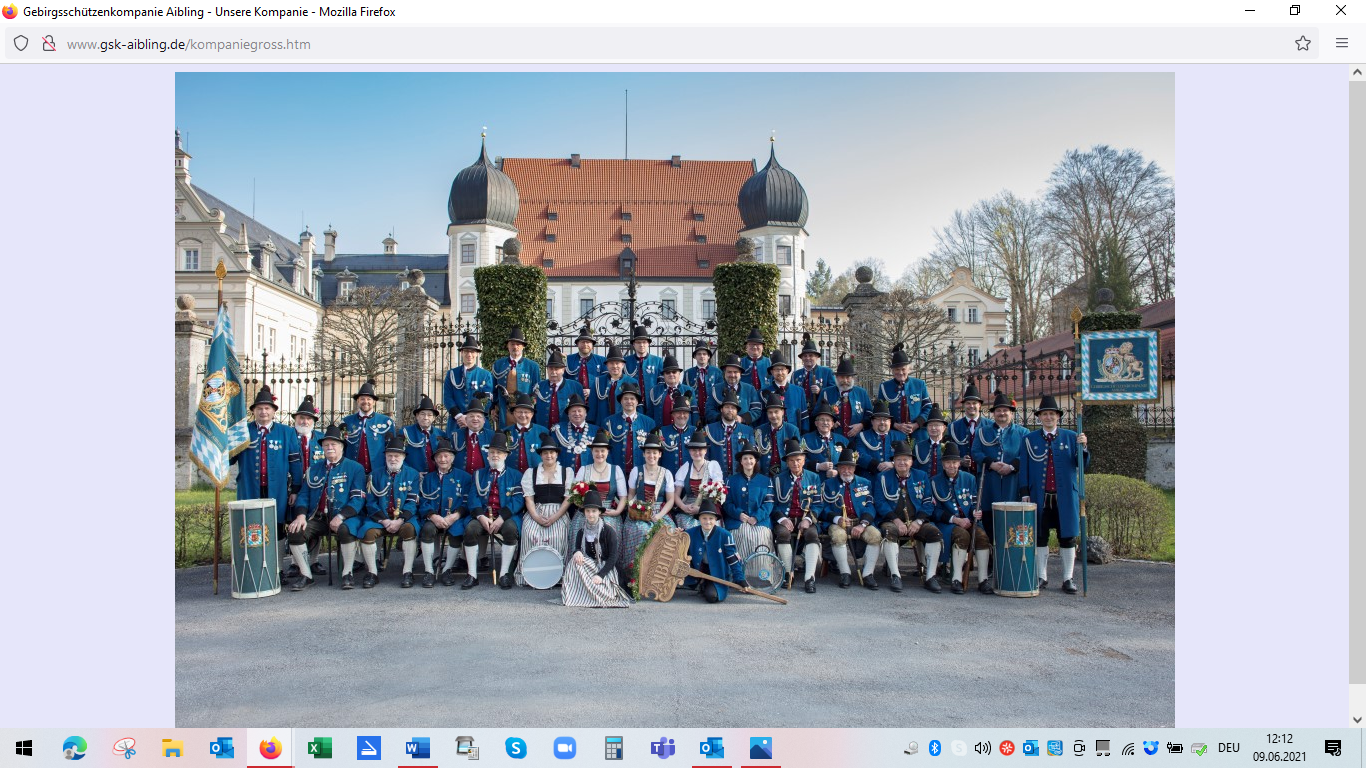Open Skype from the taskbar
Screen dimensions: 1366x768
[x=515, y=748]
